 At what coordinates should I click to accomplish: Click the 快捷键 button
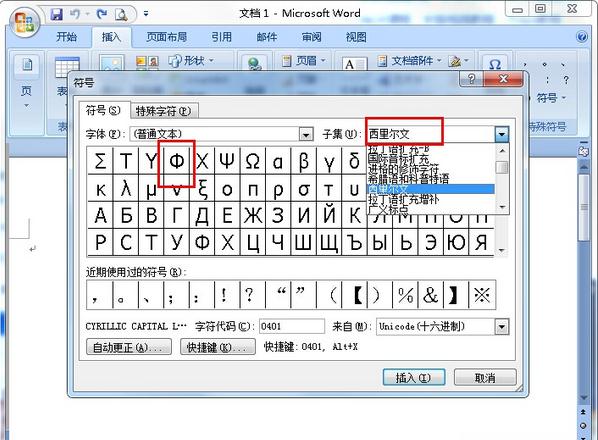tap(217, 347)
